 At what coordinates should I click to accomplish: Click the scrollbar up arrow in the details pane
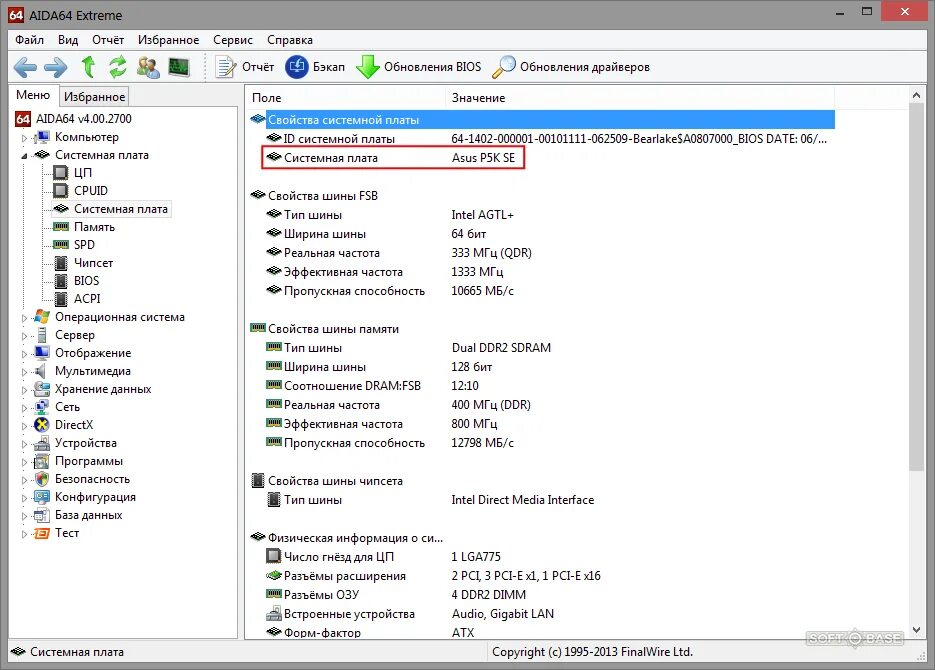(x=917, y=95)
